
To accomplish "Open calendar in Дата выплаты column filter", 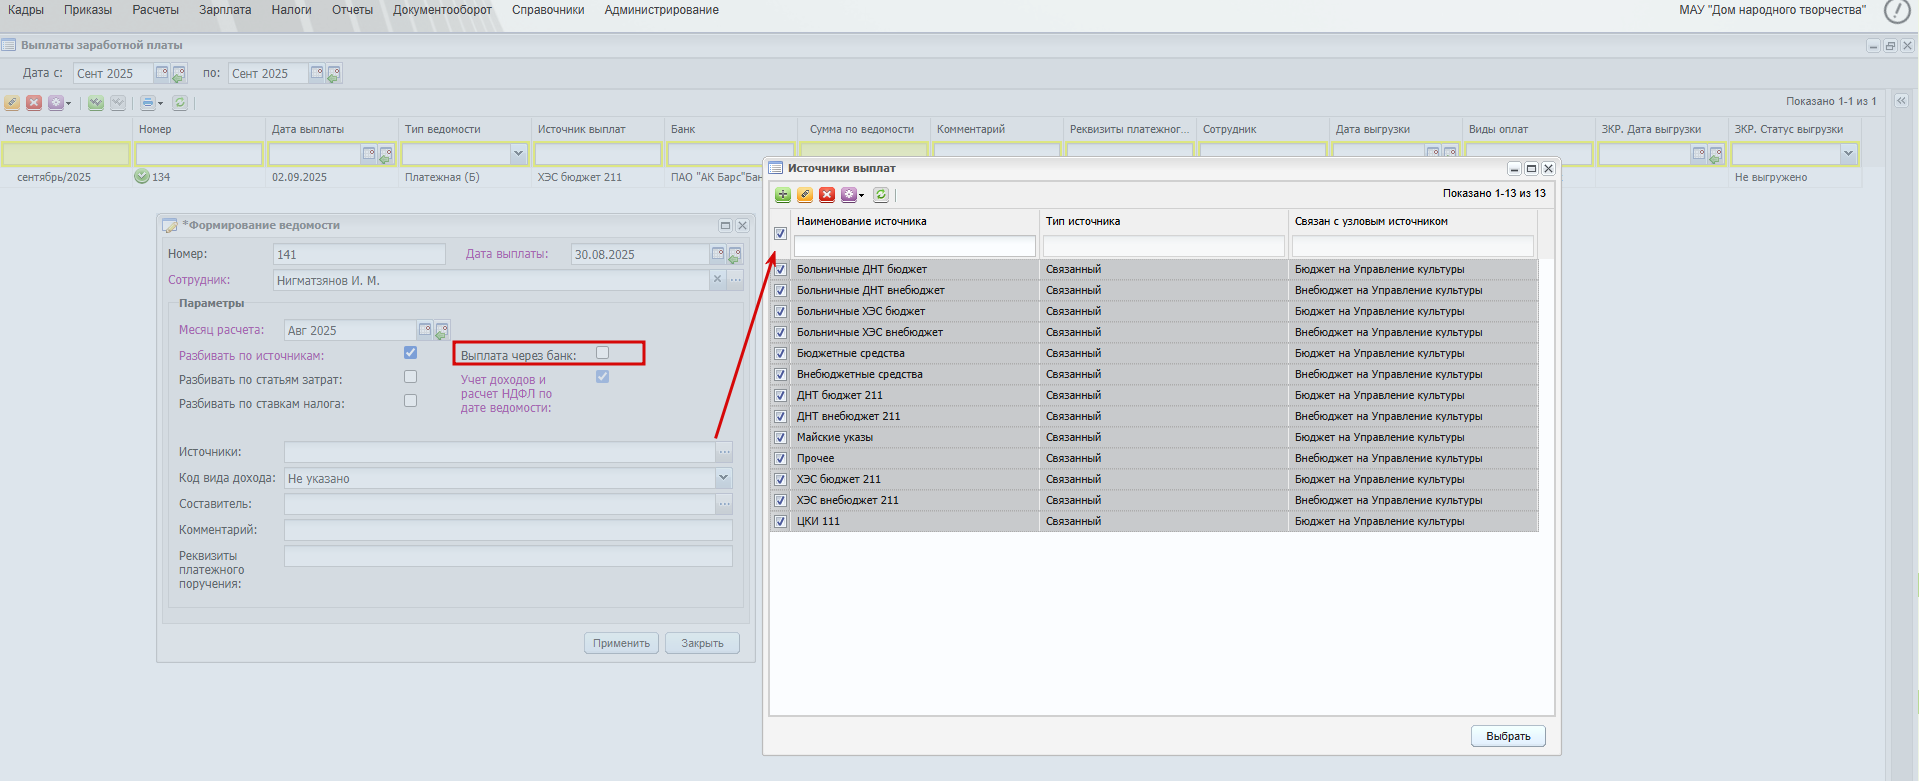I will point(369,154).
